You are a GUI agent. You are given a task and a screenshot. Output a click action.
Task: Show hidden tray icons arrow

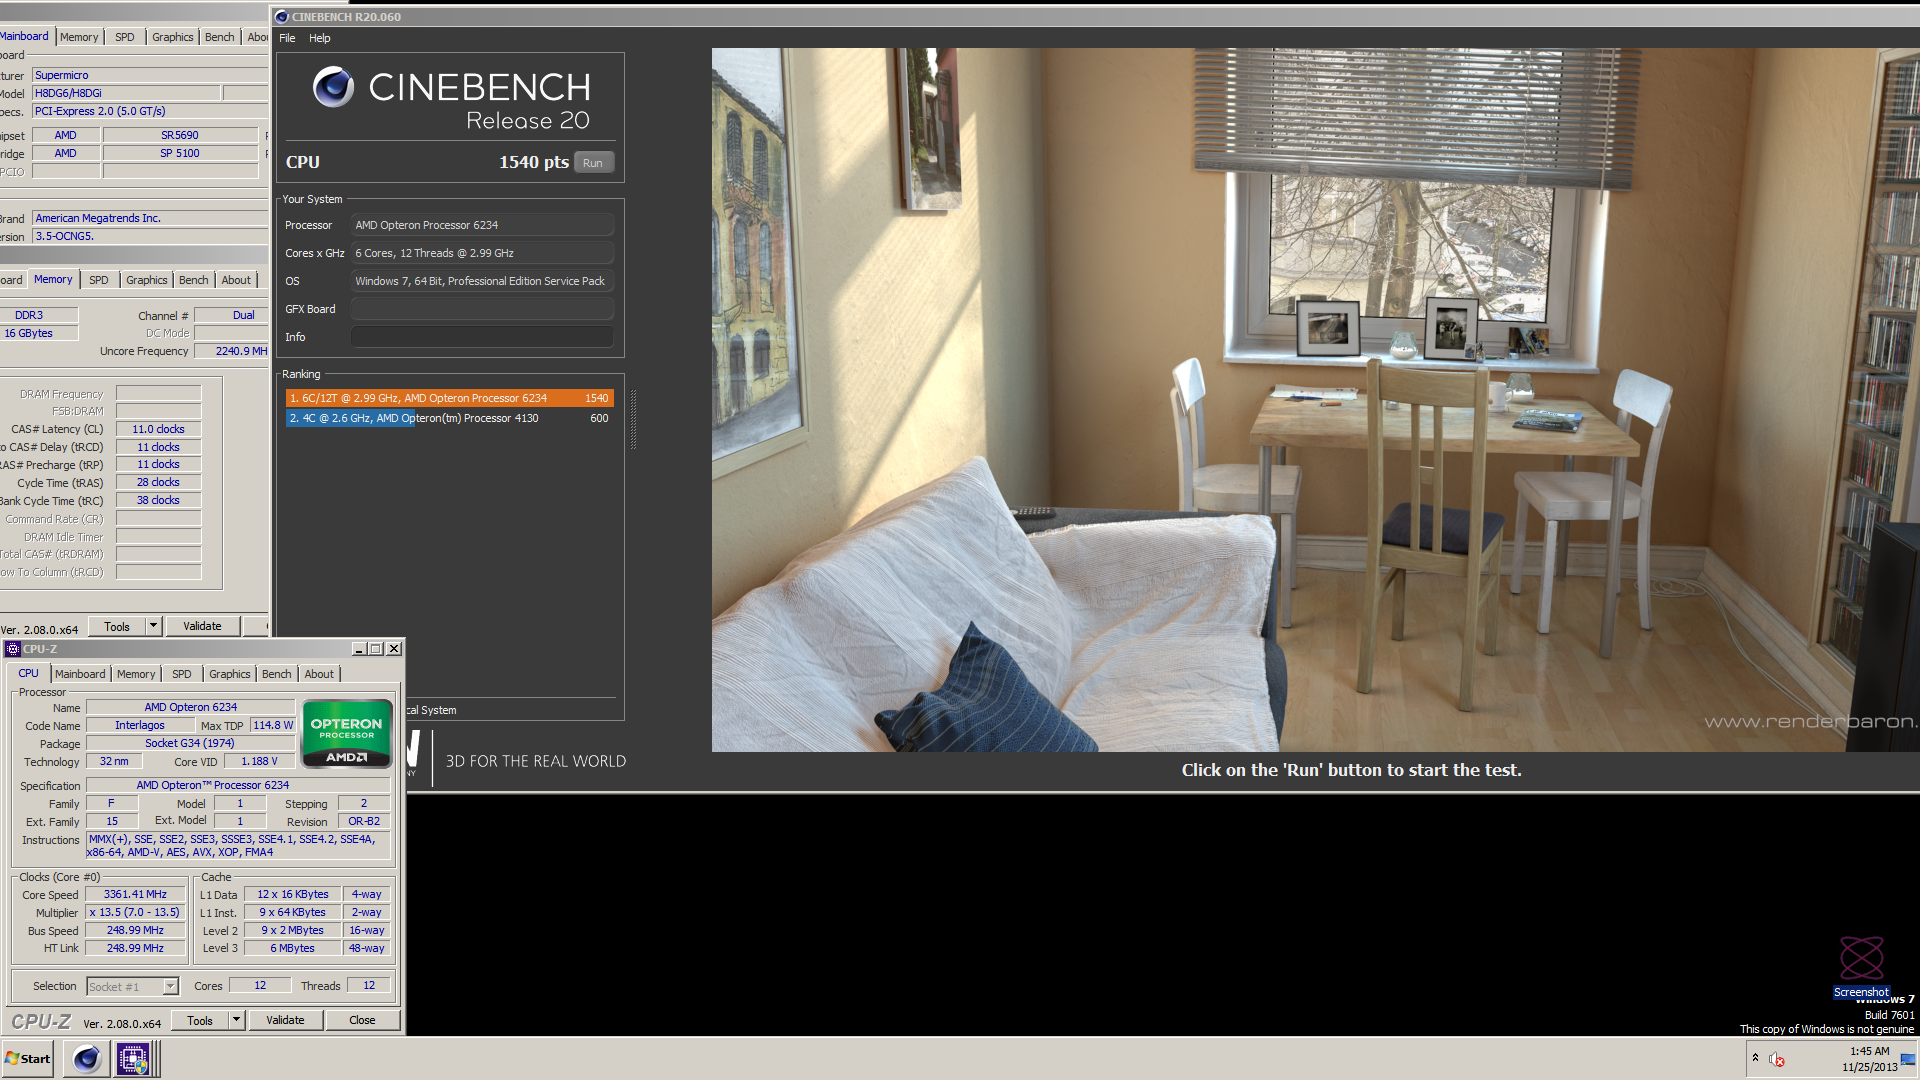click(1755, 1058)
